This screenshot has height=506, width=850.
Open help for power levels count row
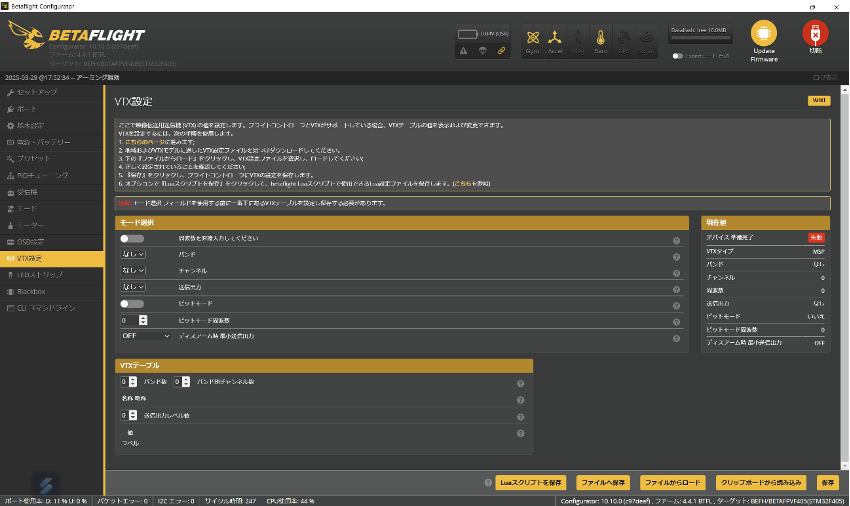[520, 417]
